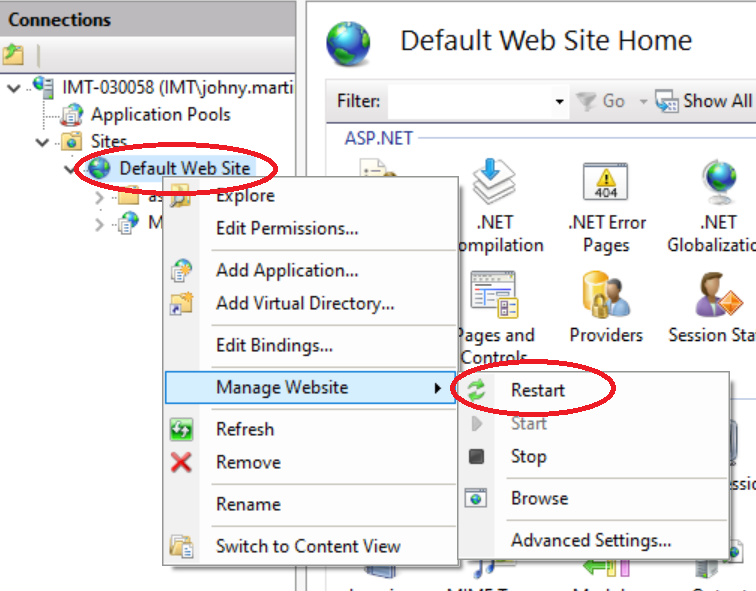Collapse the Sites tree node
Screen dimensions: 756x591
click(x=43, y=142)
